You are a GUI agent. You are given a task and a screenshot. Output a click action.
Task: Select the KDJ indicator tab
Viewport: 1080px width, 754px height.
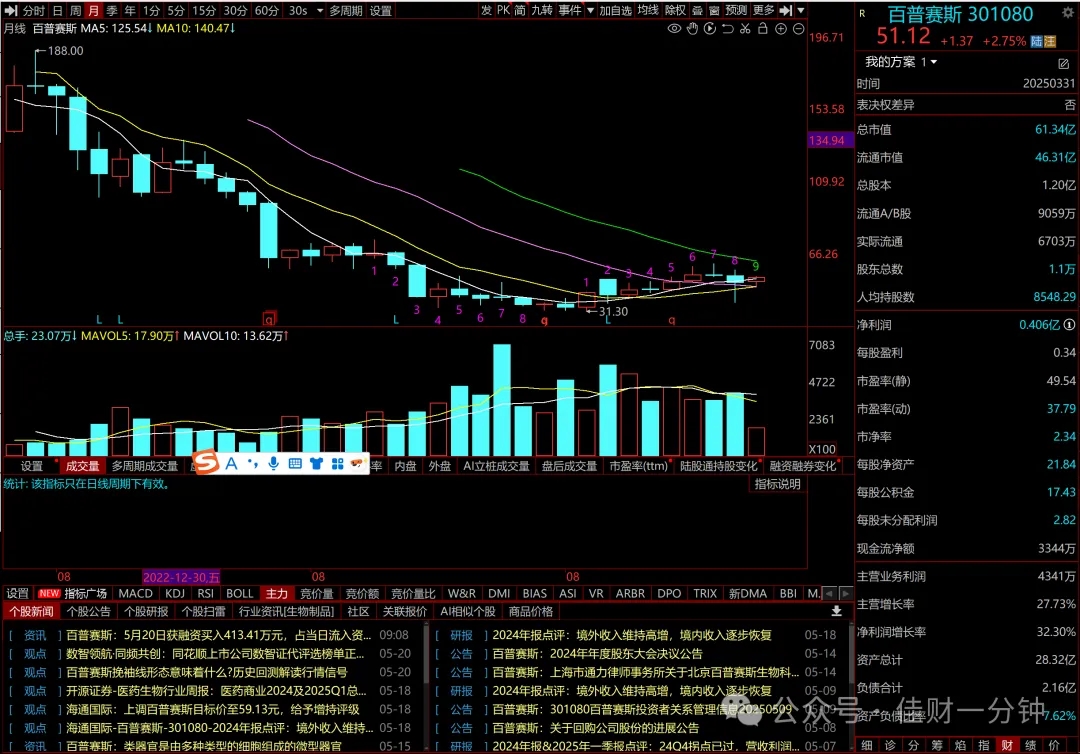click(x=175, y=594)
